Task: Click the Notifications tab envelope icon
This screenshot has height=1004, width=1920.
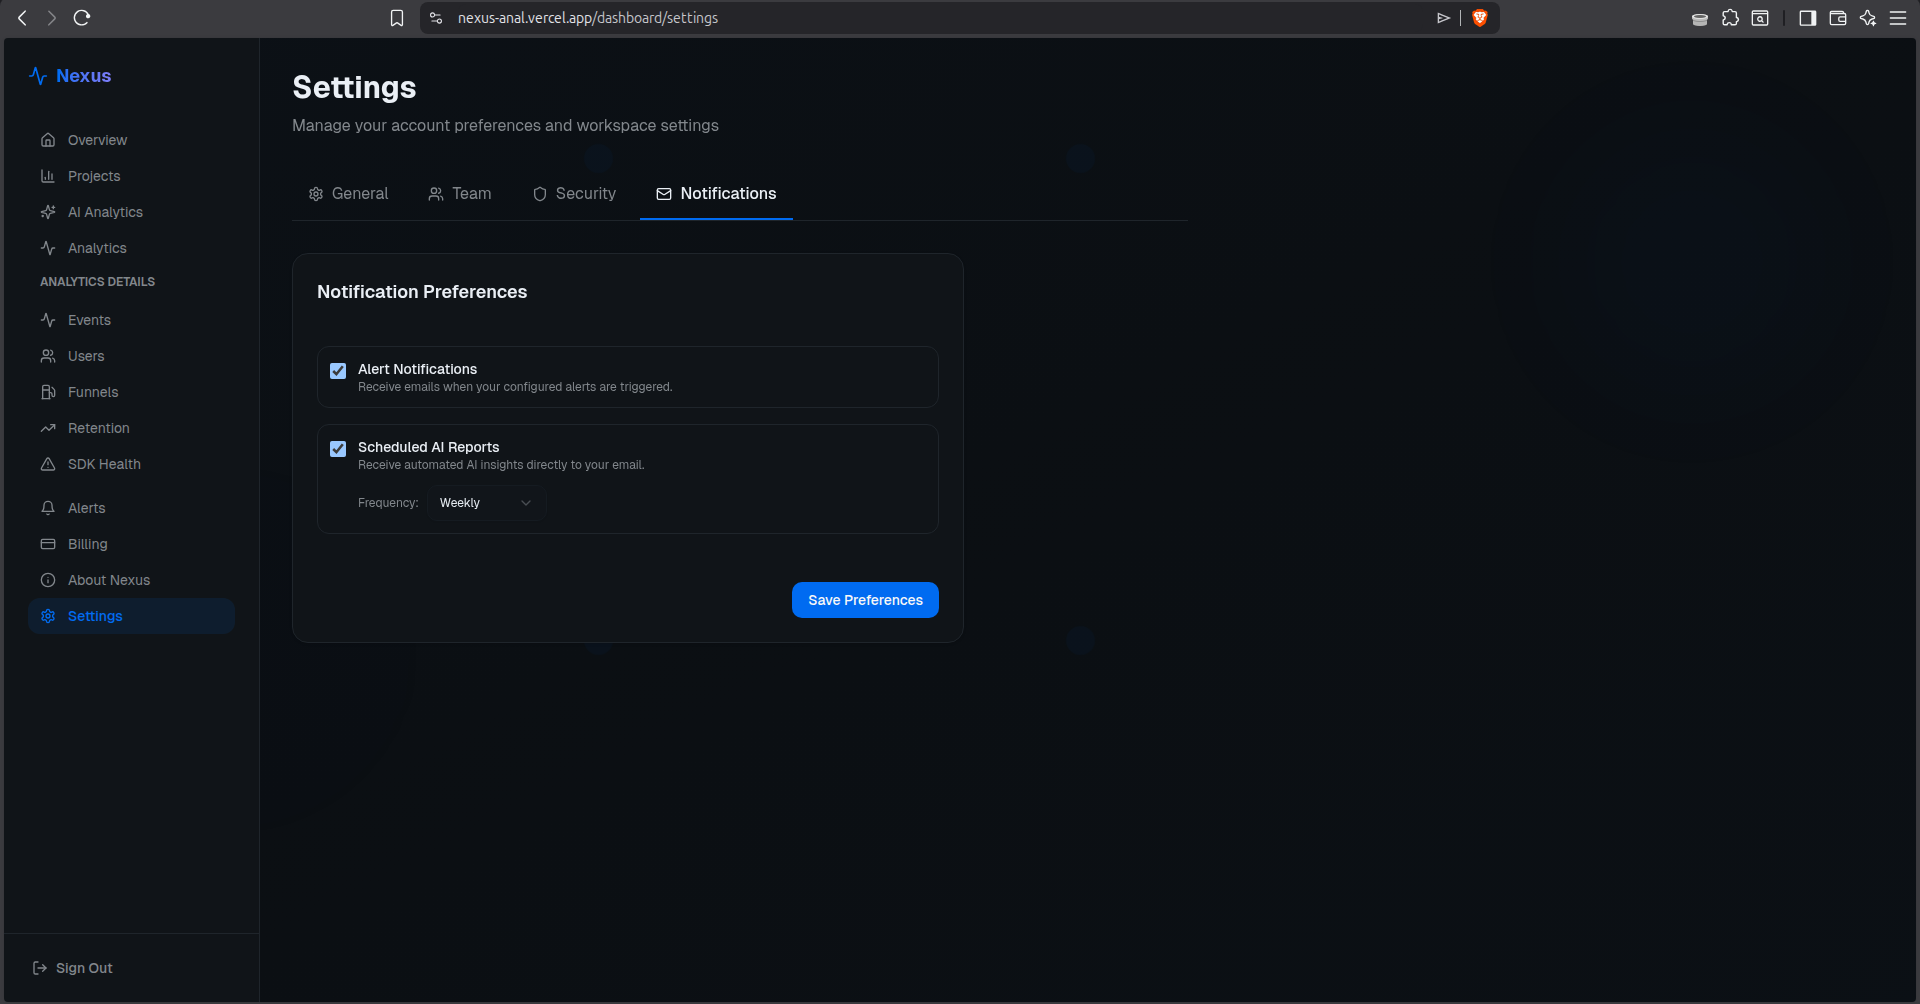Action: [x=664, y=194]
